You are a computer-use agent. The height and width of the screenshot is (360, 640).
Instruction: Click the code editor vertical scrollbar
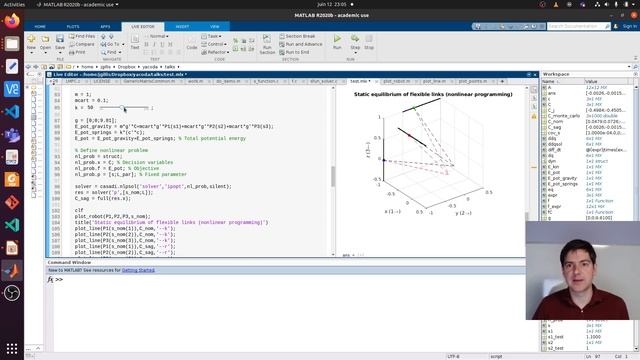(333, 176)
